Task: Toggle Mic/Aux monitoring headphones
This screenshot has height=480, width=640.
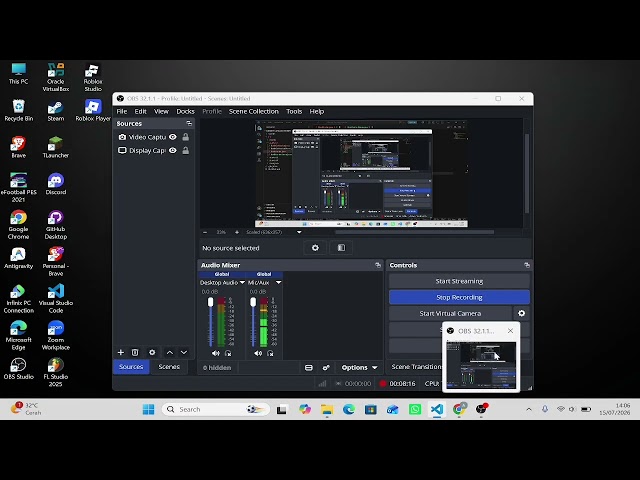Action: tap(270, 353)
